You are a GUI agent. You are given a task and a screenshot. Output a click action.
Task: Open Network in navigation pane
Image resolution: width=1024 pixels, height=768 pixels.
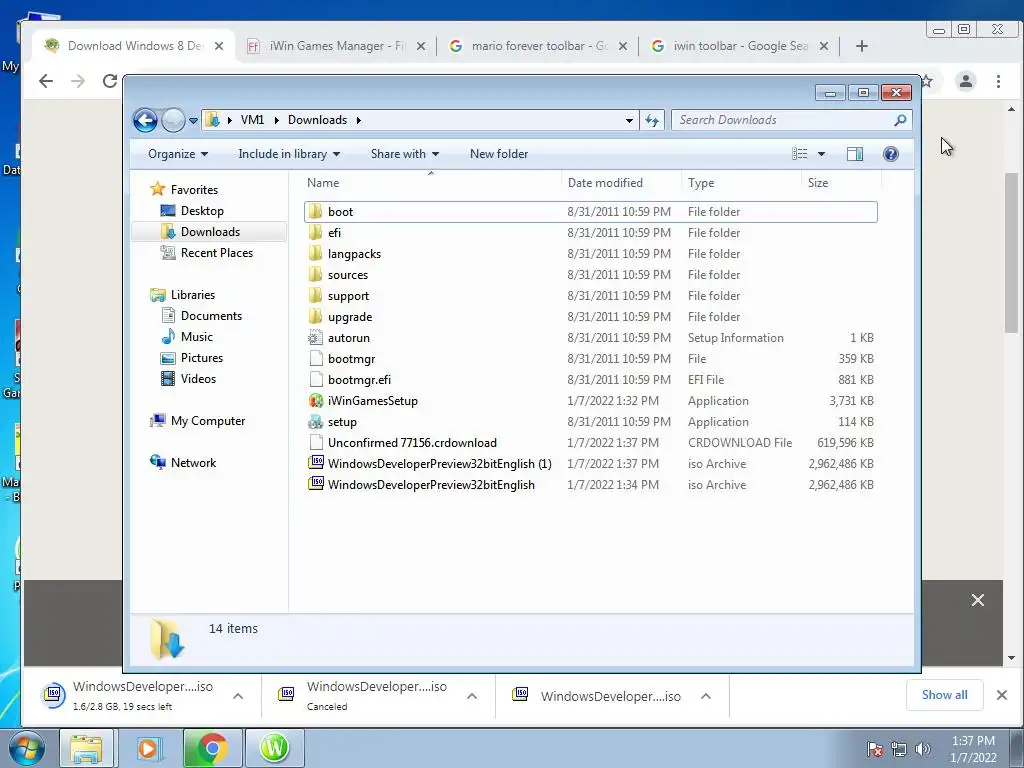point(193,463)
